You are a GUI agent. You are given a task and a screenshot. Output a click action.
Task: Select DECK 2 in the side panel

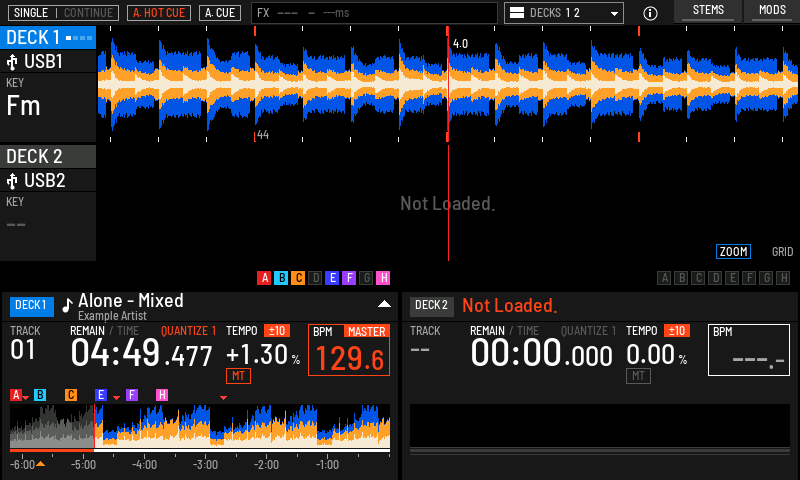pos(48,157)
